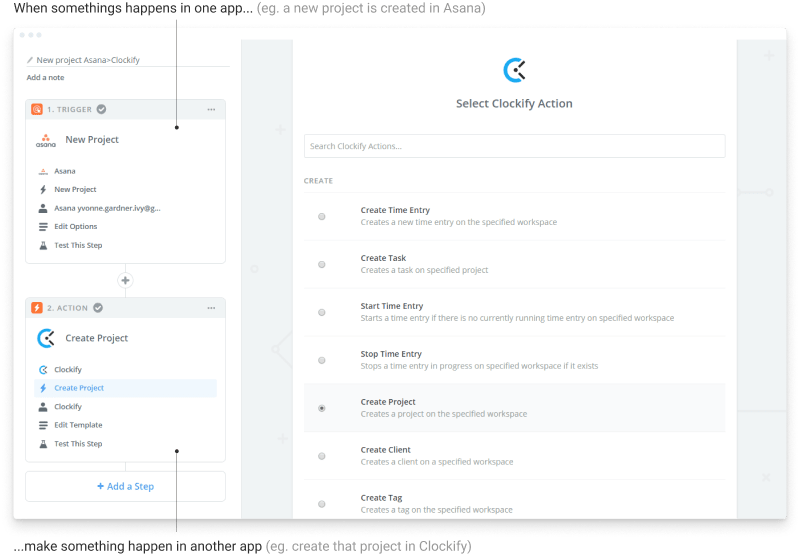This screenshot has height=555, width=800.
Task: Click the orange trigger step icon
Action: 37,109
